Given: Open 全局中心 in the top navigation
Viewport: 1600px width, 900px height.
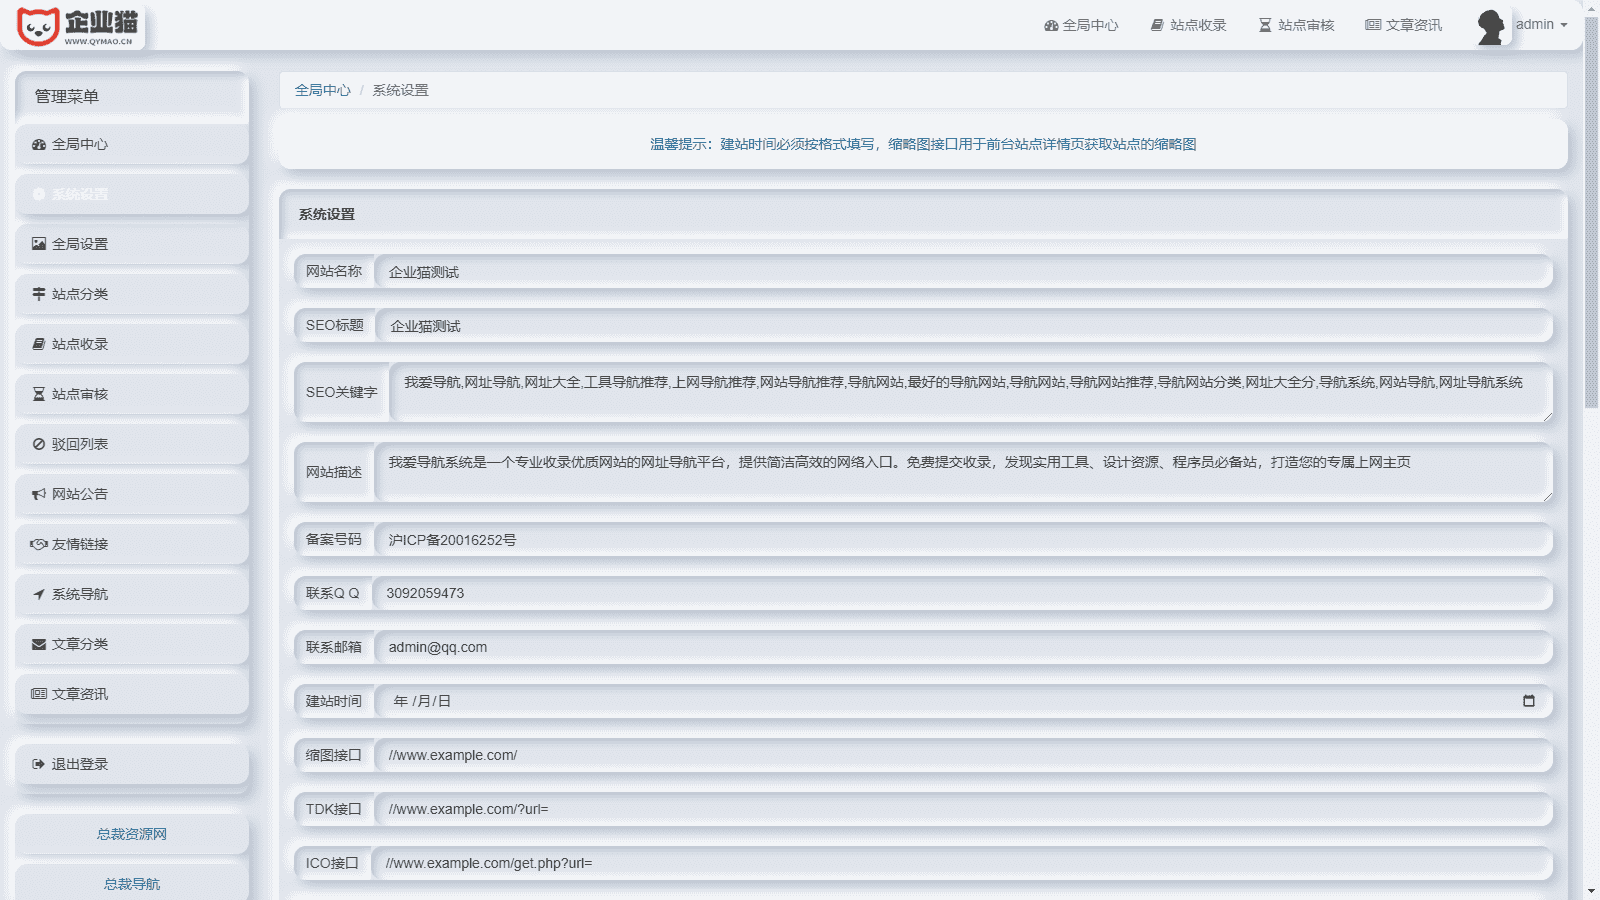Looking at the screenshot, I should click(1081, 25).
